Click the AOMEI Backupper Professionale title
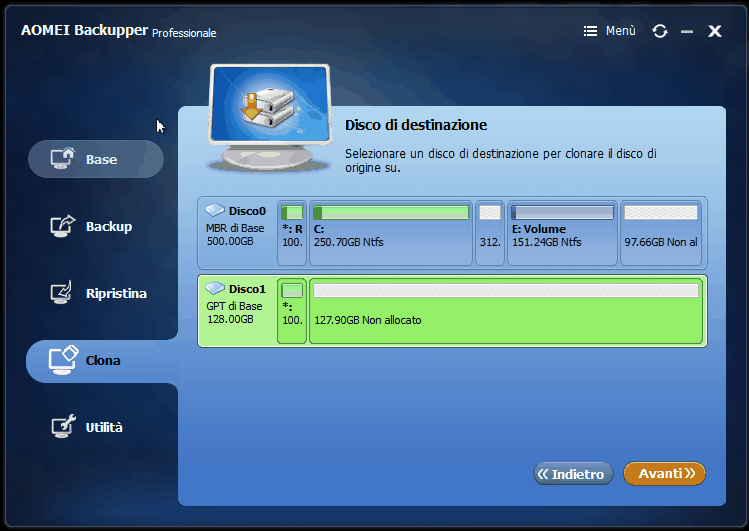Image resolution: width=749 pixels, height=531 pixels. (118, 31)
